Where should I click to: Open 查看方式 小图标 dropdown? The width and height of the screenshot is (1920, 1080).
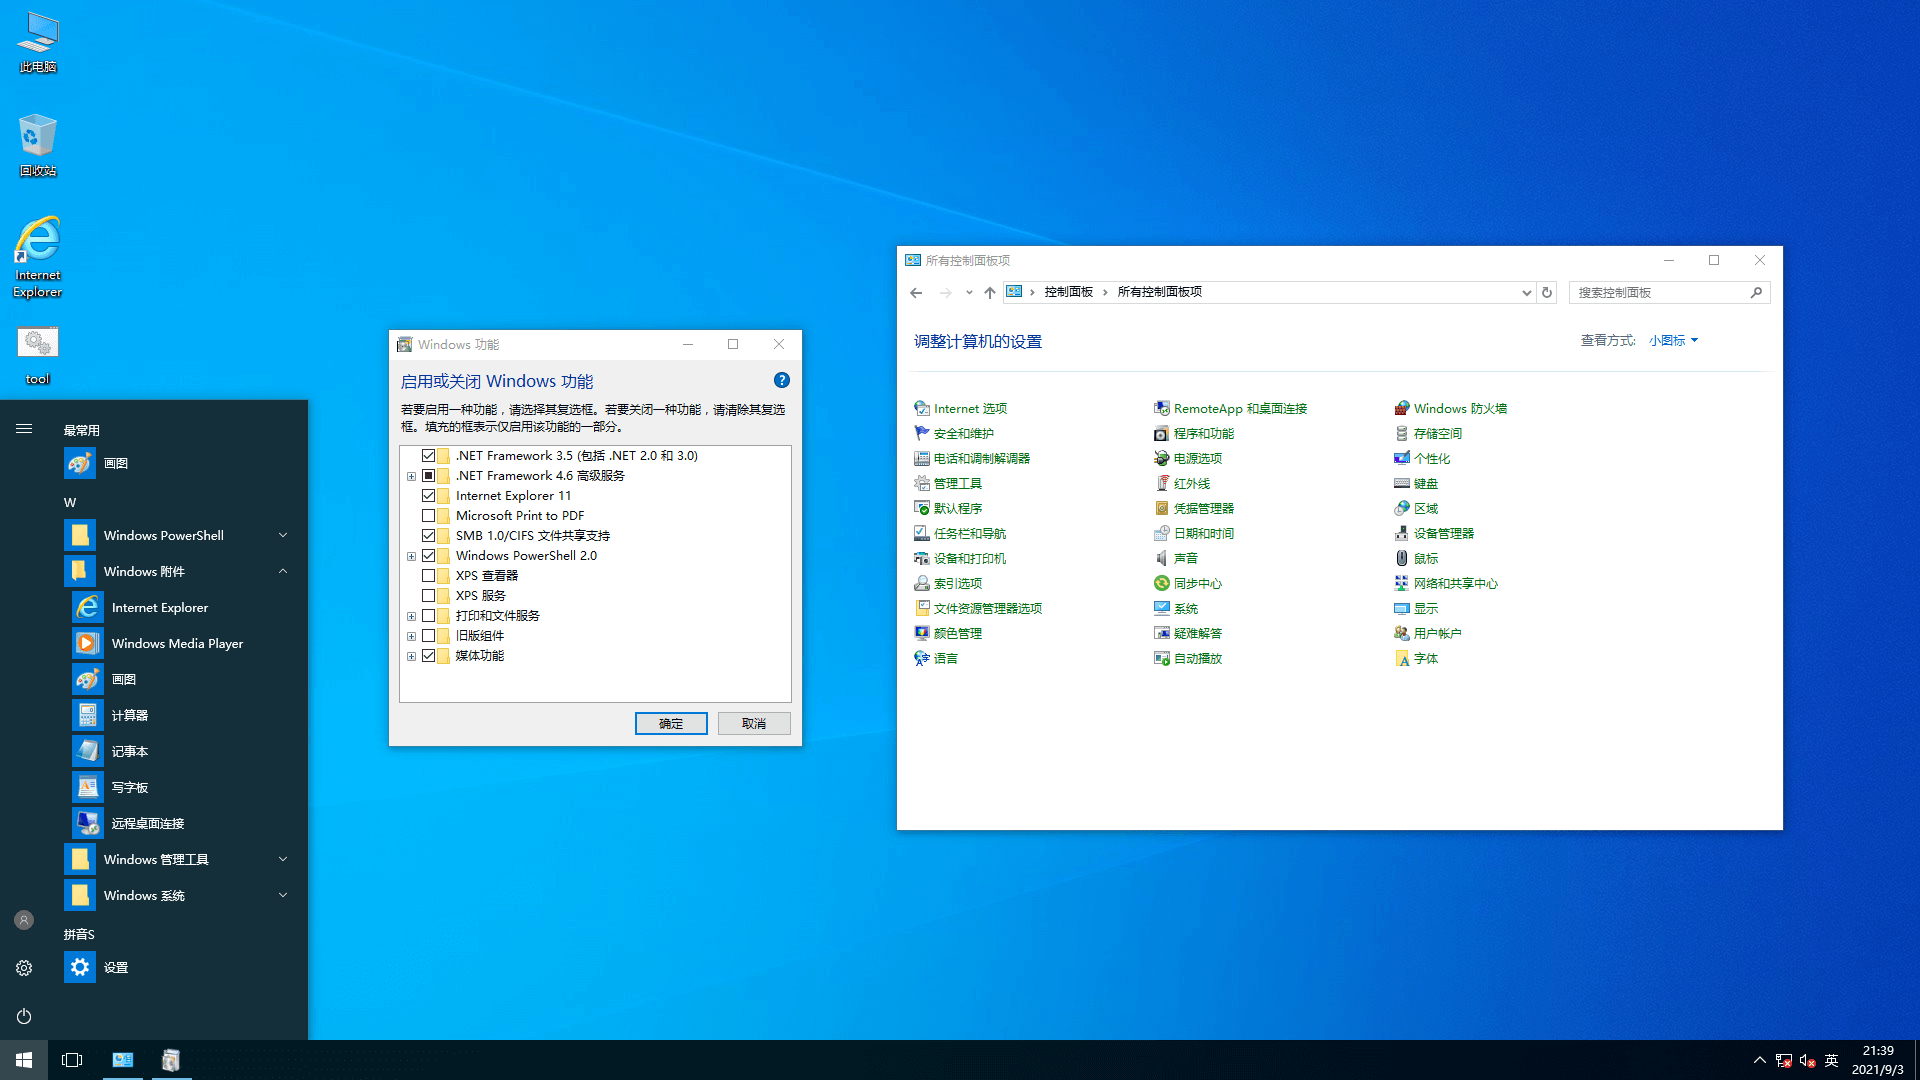point(1673,340)
